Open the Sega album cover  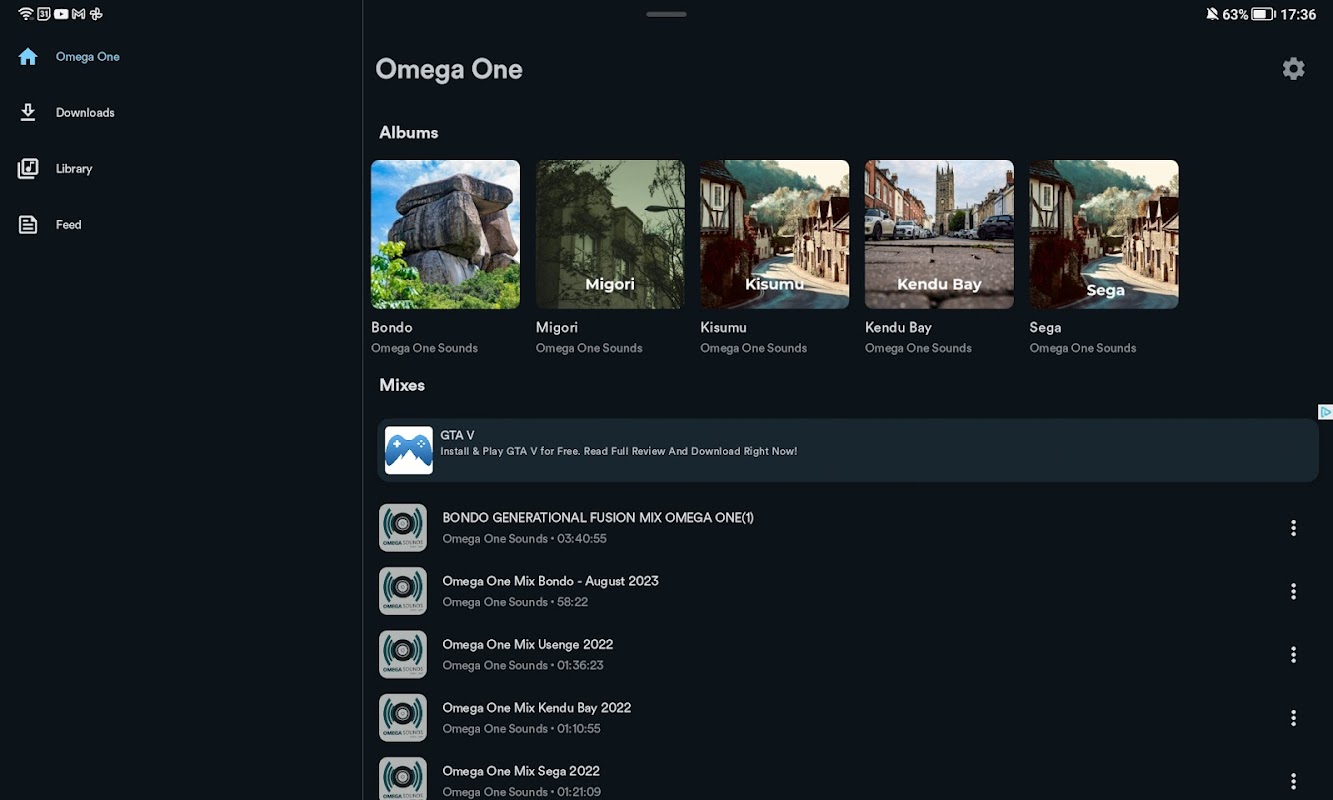(1104, 234)
